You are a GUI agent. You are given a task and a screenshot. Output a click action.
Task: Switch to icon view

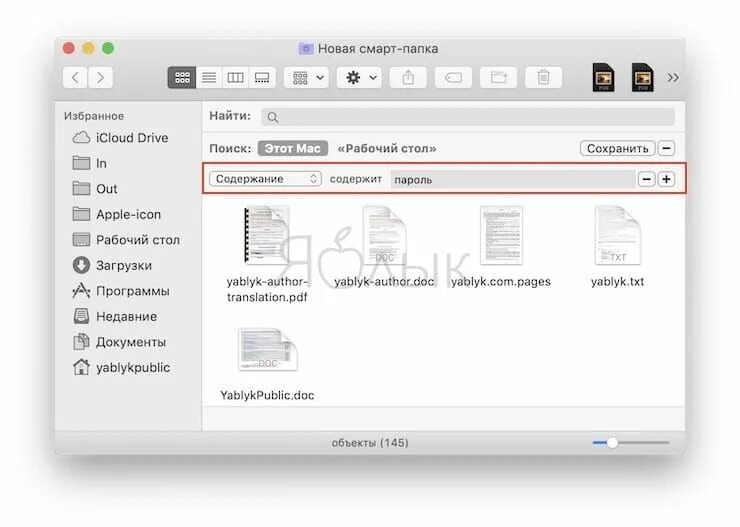[182, 77]
